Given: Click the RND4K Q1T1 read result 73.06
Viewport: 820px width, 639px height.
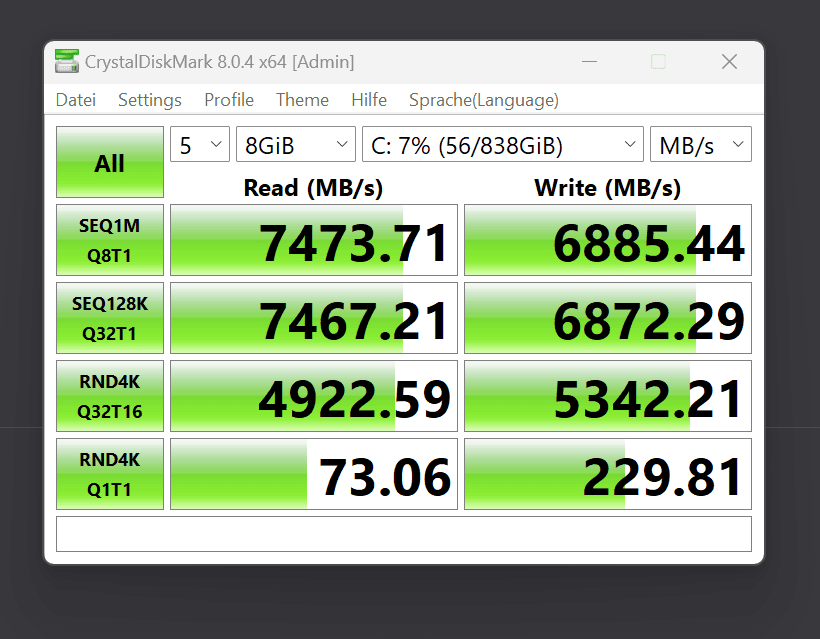Looking at the screenshot, I should (x=314, y=474).
